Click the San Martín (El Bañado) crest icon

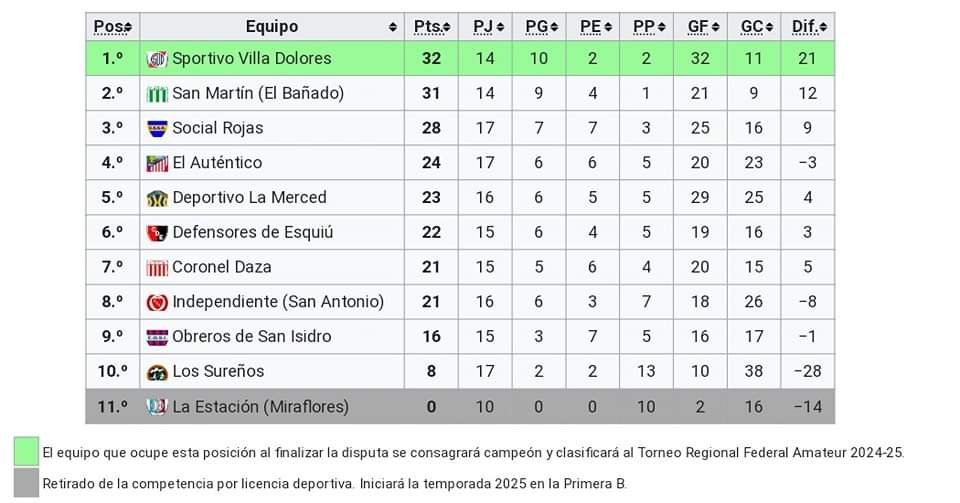tap(157, 94)
